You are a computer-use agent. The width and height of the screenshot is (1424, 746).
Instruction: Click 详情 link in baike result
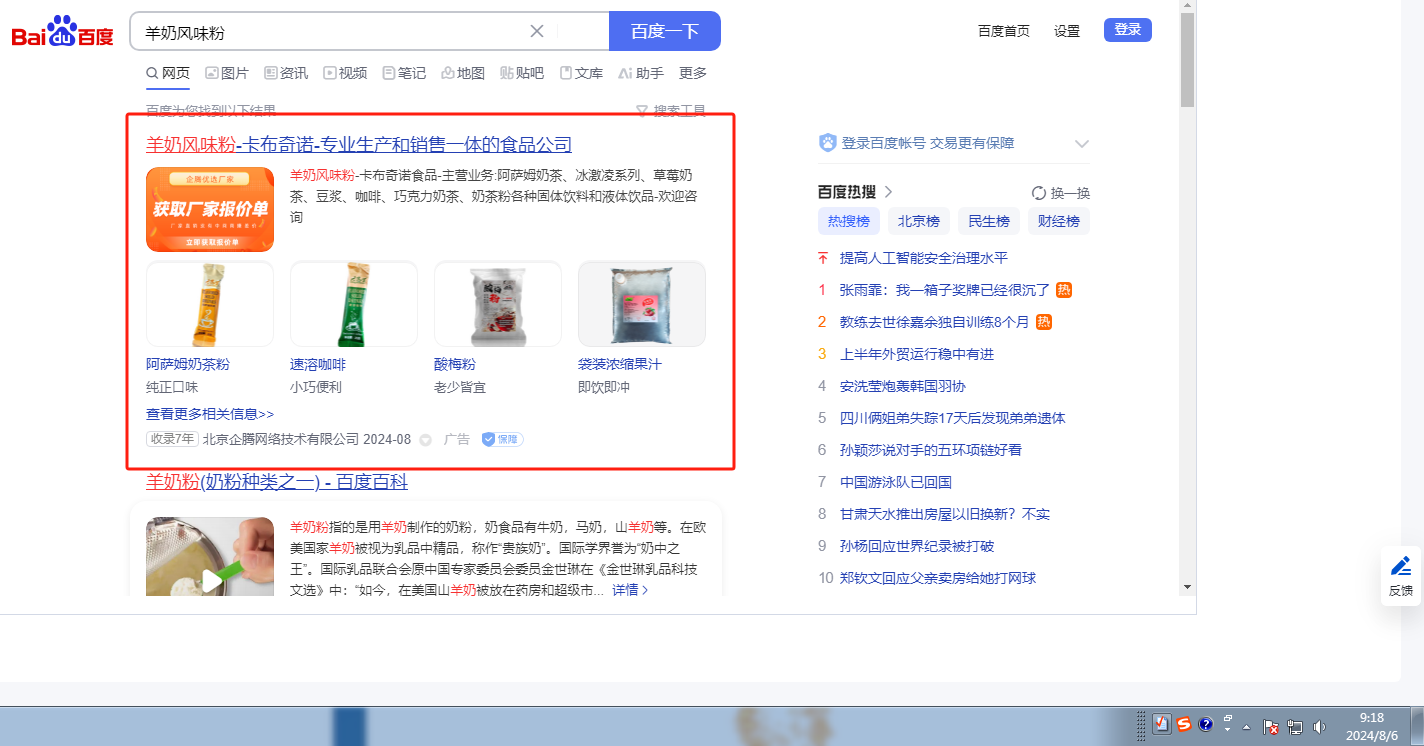tap(630, 590)
